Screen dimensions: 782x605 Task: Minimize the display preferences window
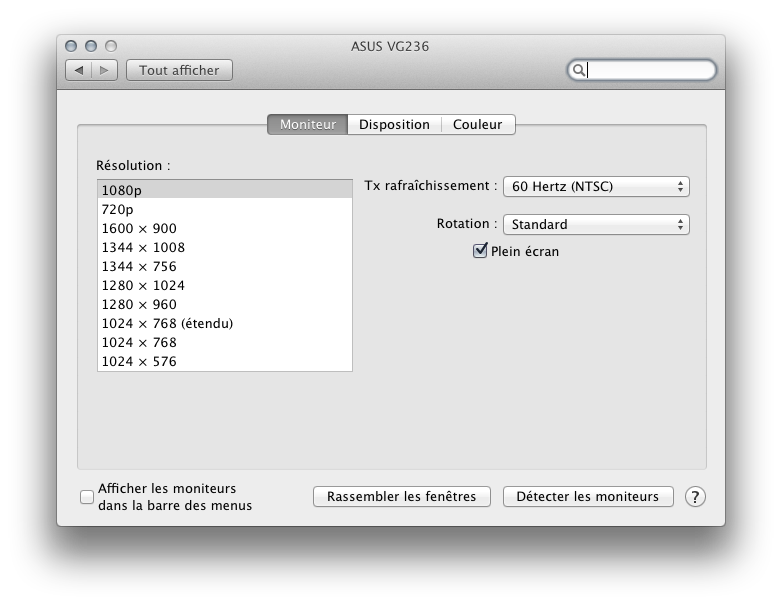click(x=91, y=46)
